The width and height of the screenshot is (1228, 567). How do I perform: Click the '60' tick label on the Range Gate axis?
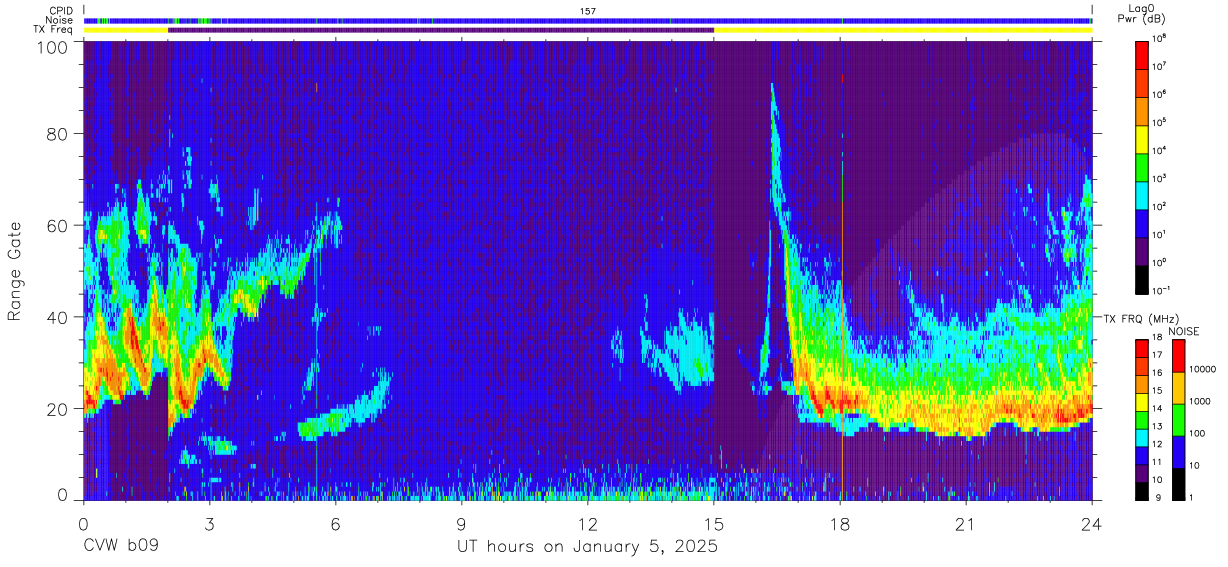tap(56, 226)
